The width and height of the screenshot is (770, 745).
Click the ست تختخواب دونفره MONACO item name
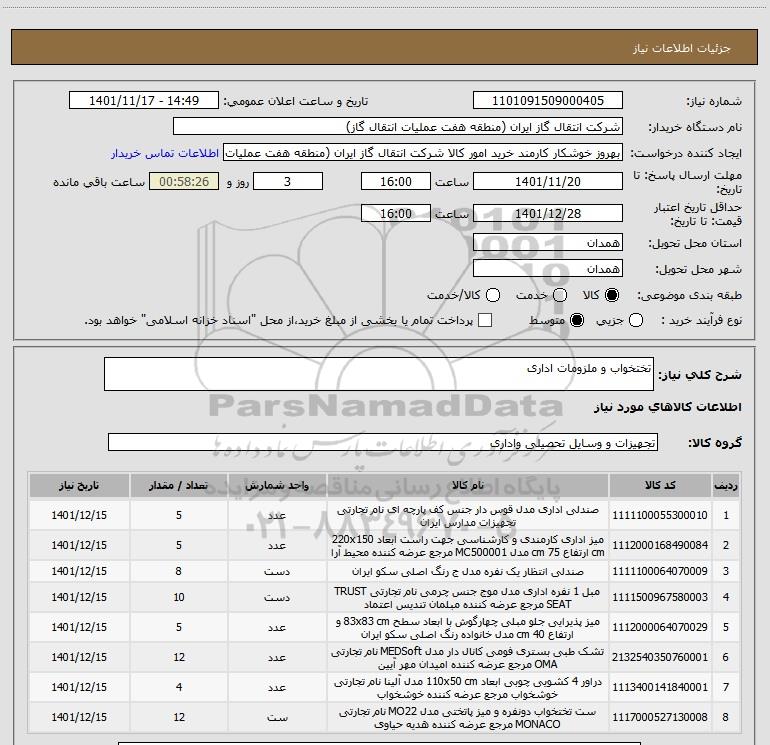tap(468, 717)
